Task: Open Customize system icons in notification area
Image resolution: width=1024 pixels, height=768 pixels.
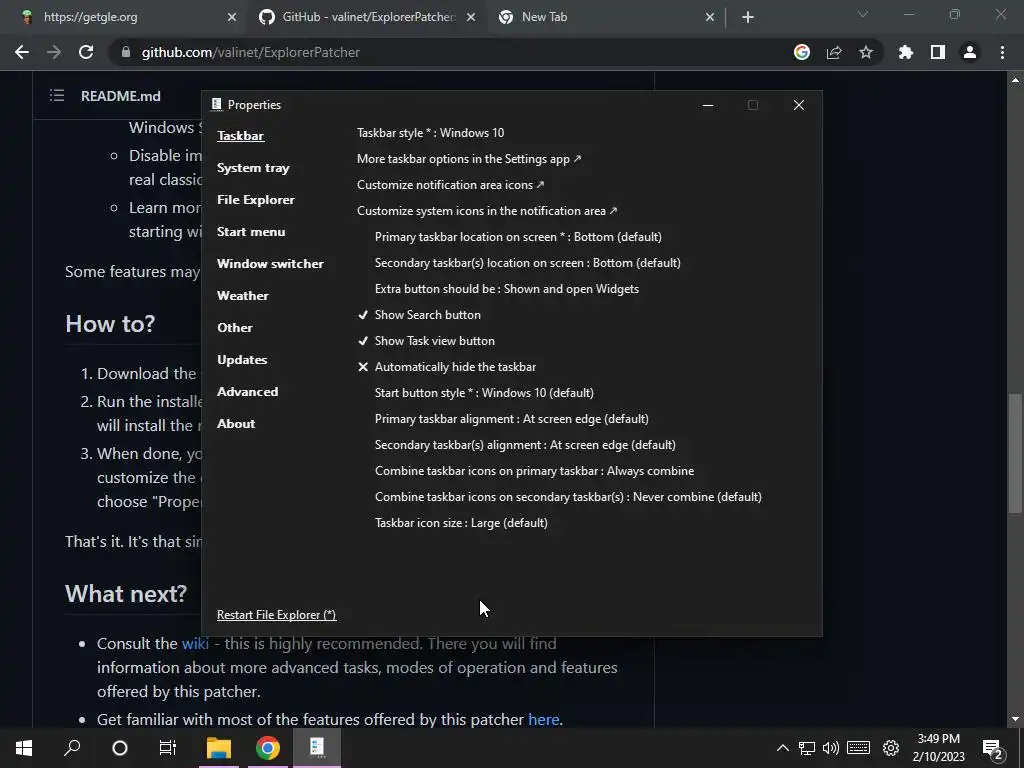Action: tap(487, 211)
